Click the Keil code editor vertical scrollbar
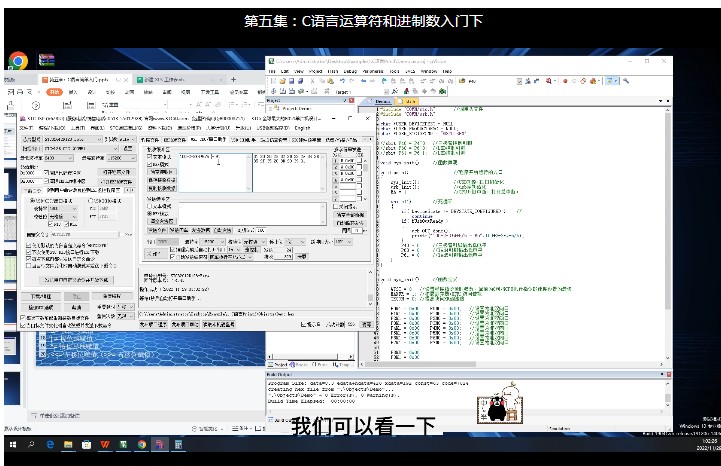This screenshot has width=721, height=466. click(x=667, y=233)
